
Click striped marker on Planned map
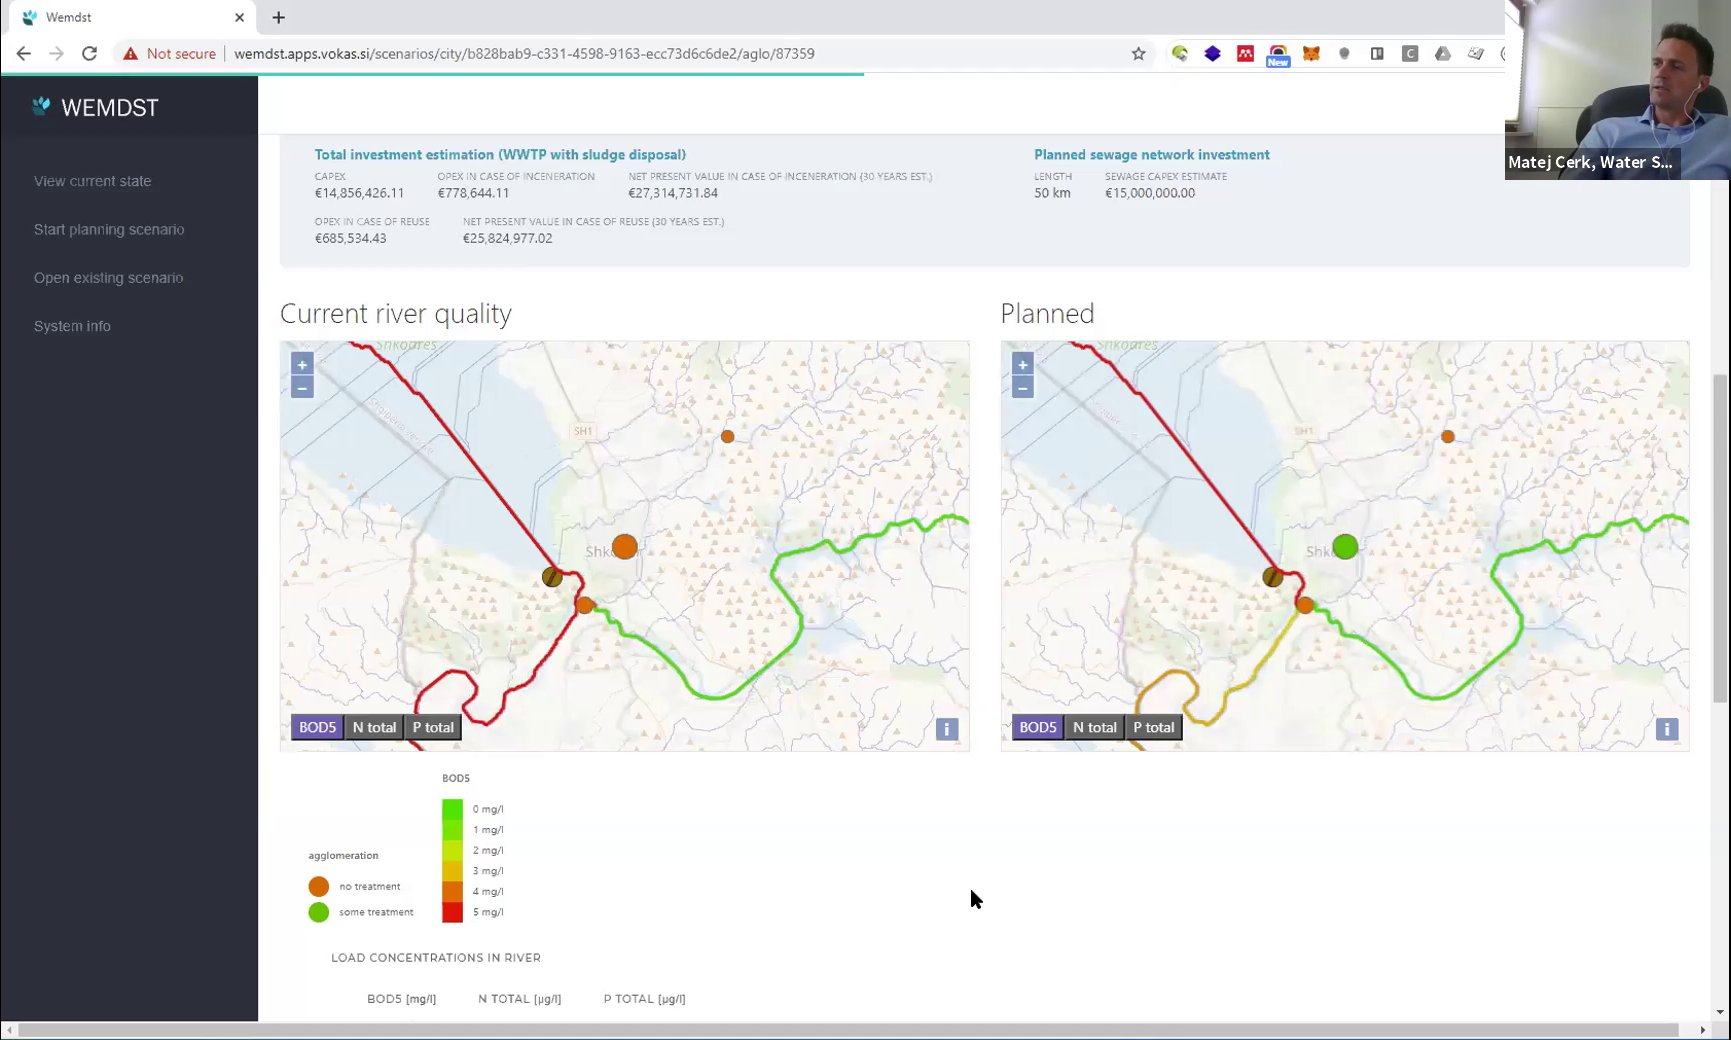tap(1272, 577)
